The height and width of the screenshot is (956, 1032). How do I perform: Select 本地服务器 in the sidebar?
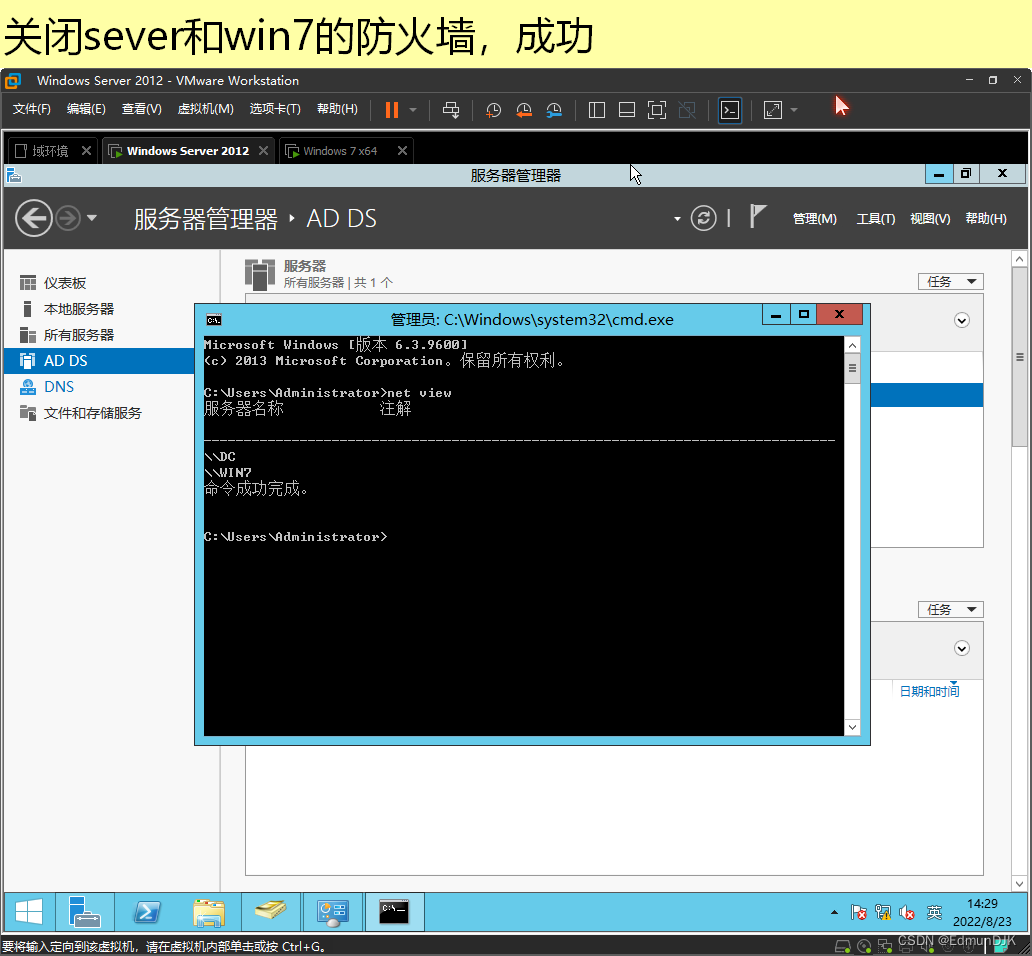[99, 309]
